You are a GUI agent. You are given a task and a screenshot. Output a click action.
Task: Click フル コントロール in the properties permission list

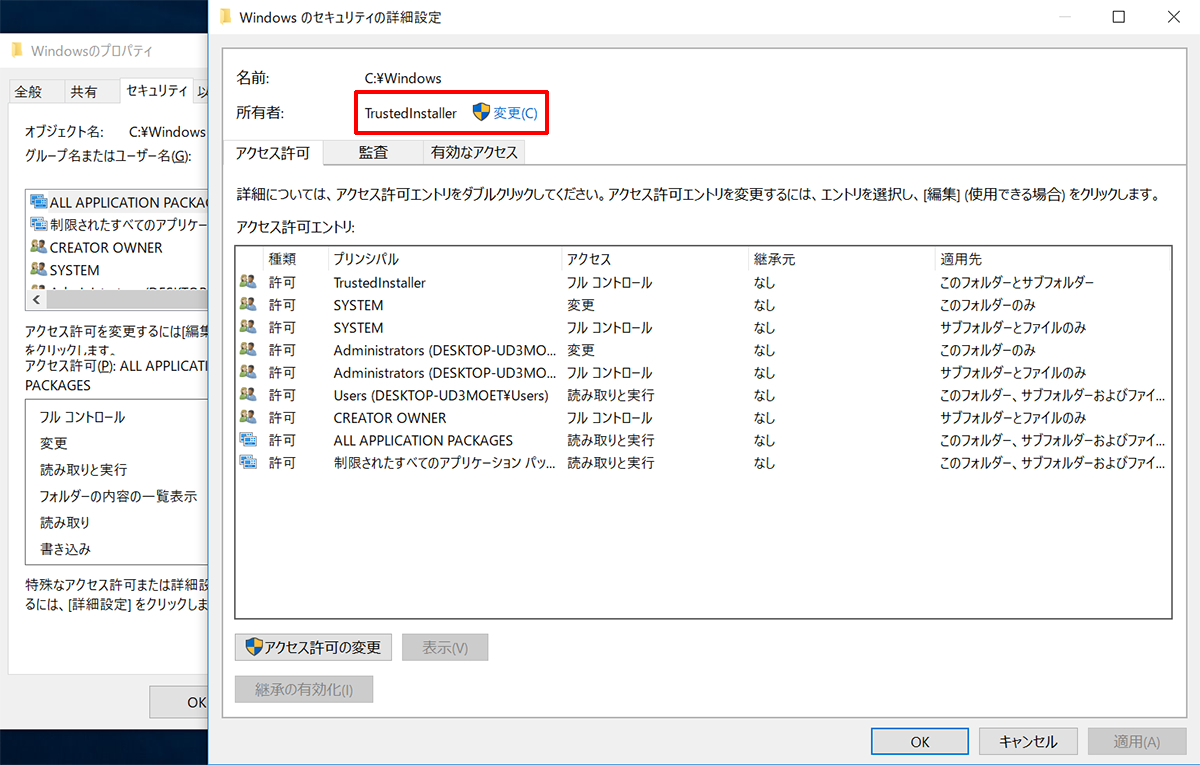pyautogui.click(x=83, y=417)
